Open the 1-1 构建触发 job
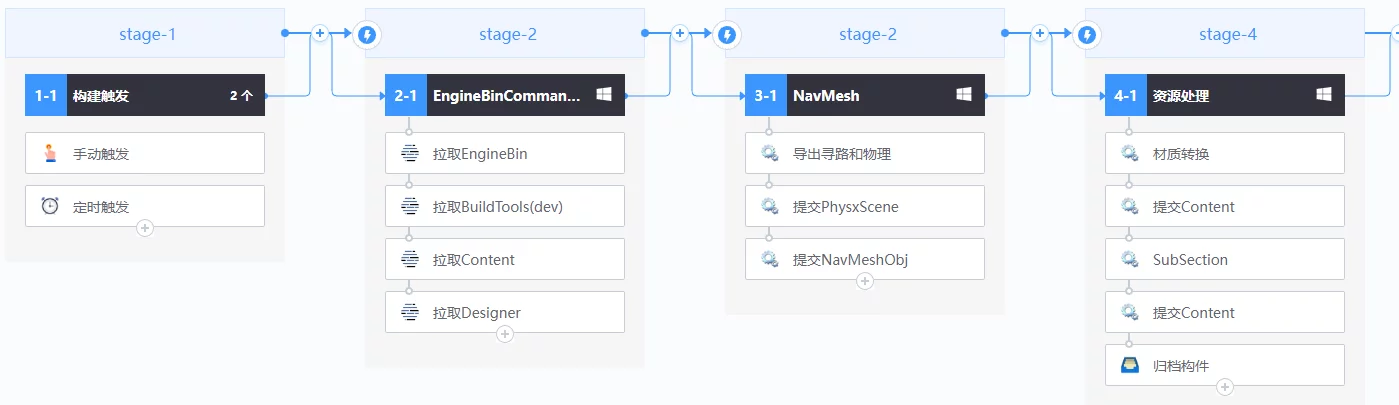Image resolution: width=1399 pixels, height=405 pixels. pyautogui.click(x=145, y=96)
